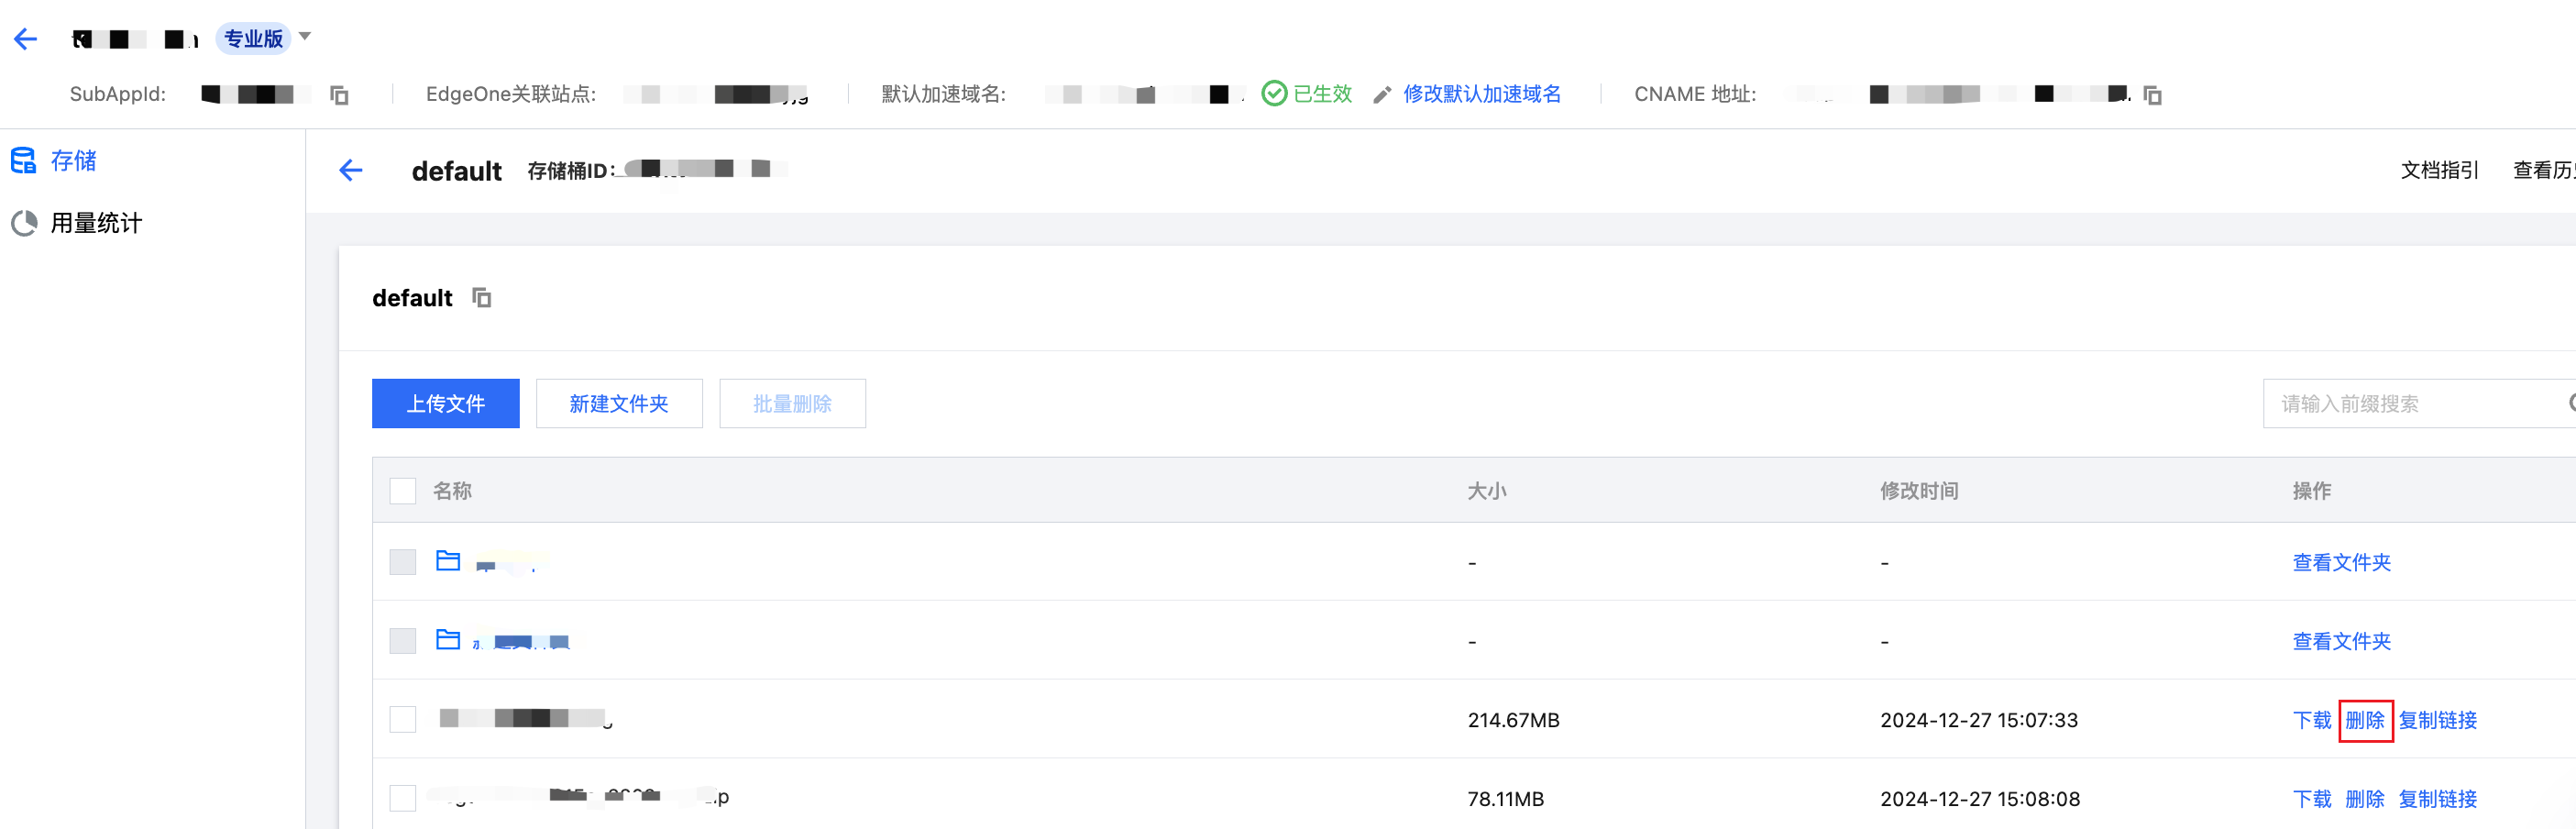Image resolution: width=2576 pixels, height=829 pixels.
Task: Select the checkbox for the 214.67MB file
Action: point(403,720)
